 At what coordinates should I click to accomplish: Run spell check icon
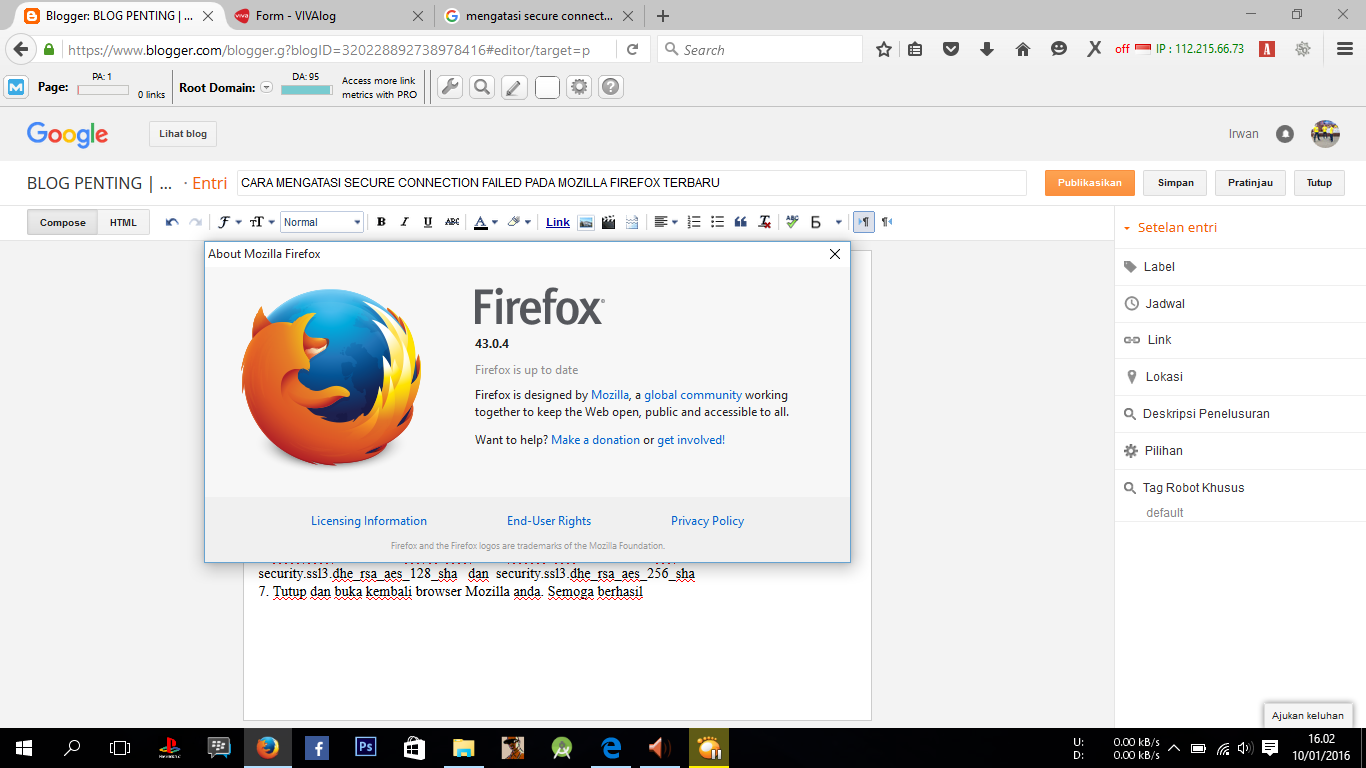(x=792, y=222)
